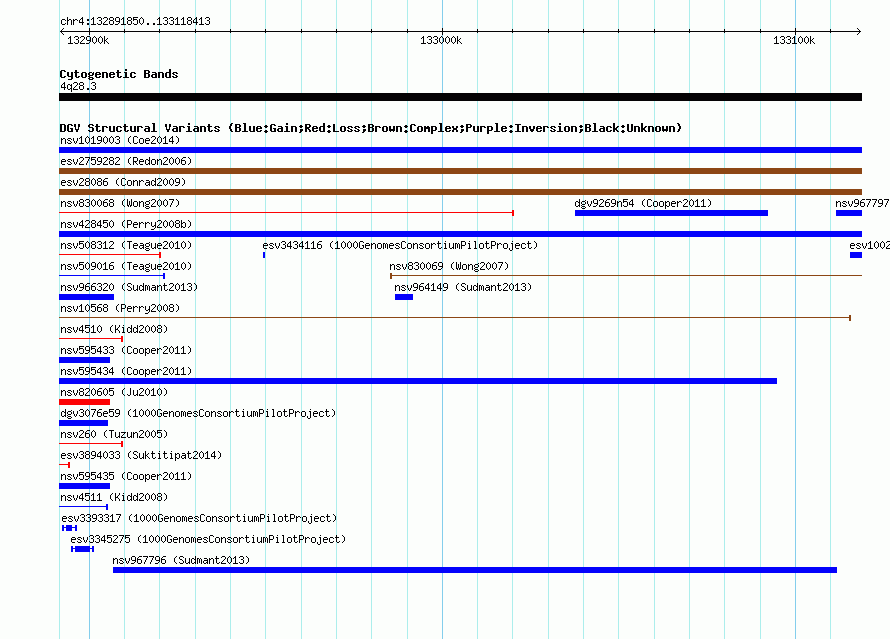
Task: Click the nsv595435 (Cooper2011) blue bar
Action: [85, 486]
